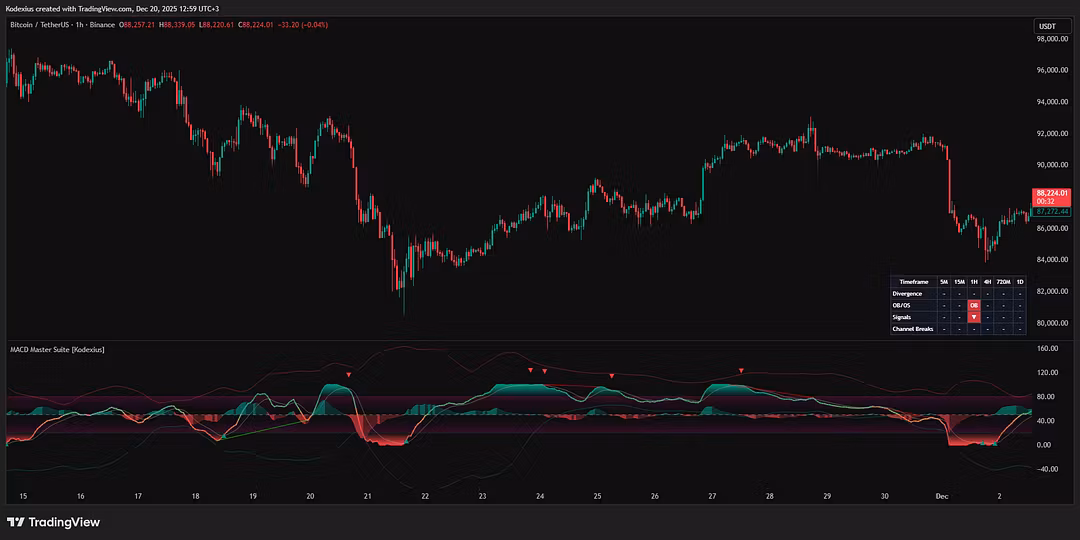Viewport: 1080px width, 540px height.
Task: Click the Divergence row label in table
Action: point(907,294)
